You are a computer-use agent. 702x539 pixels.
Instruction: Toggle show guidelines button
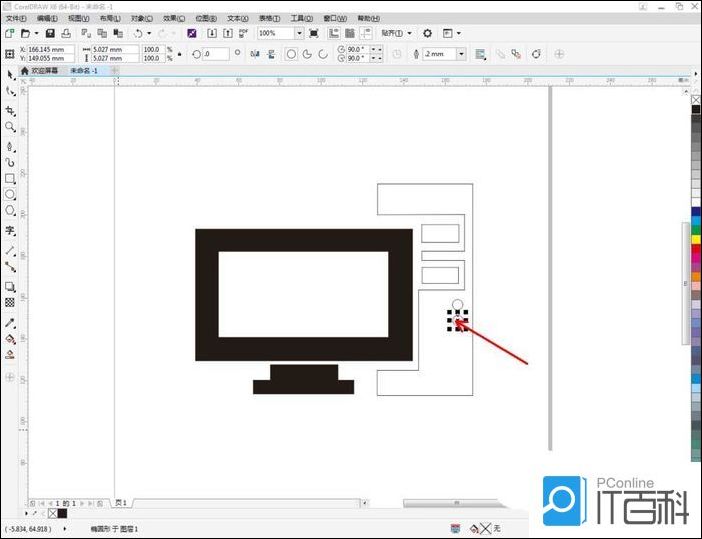(366, 33)
